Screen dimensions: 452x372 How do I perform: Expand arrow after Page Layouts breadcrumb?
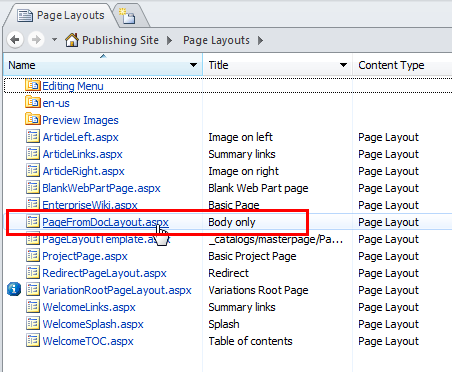[260, 40]
